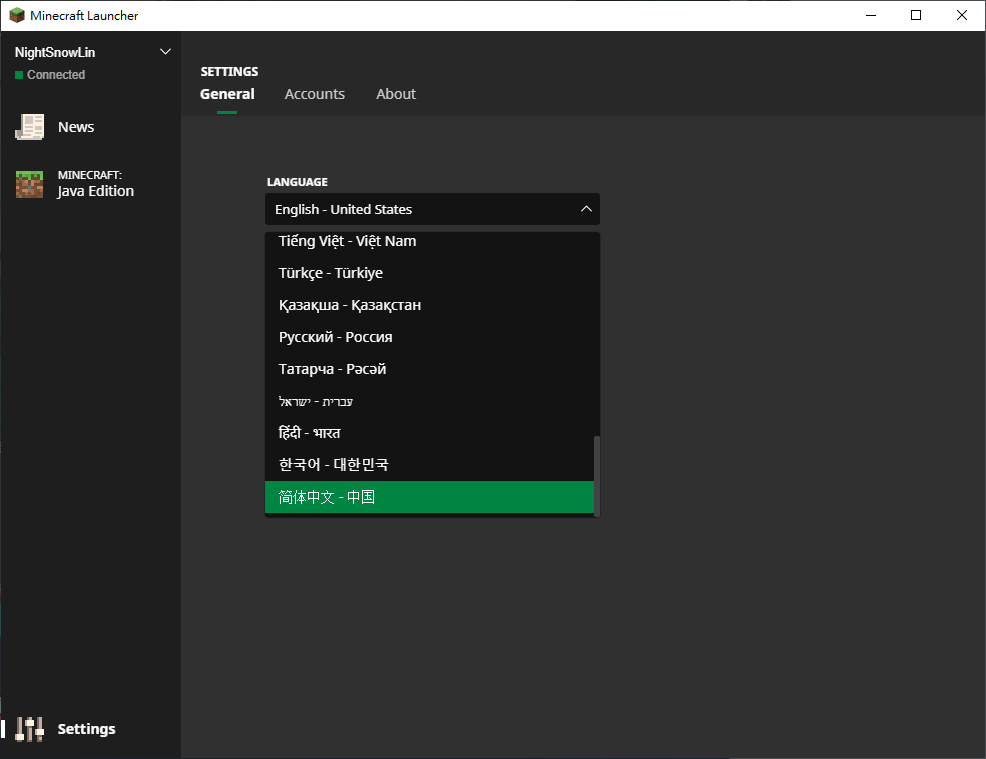Viewport: 986px width, 759px height.
Task: Choose Tiếng Việt - Việt Nam language
Action: pyautogui.click(x=348, y=241)
